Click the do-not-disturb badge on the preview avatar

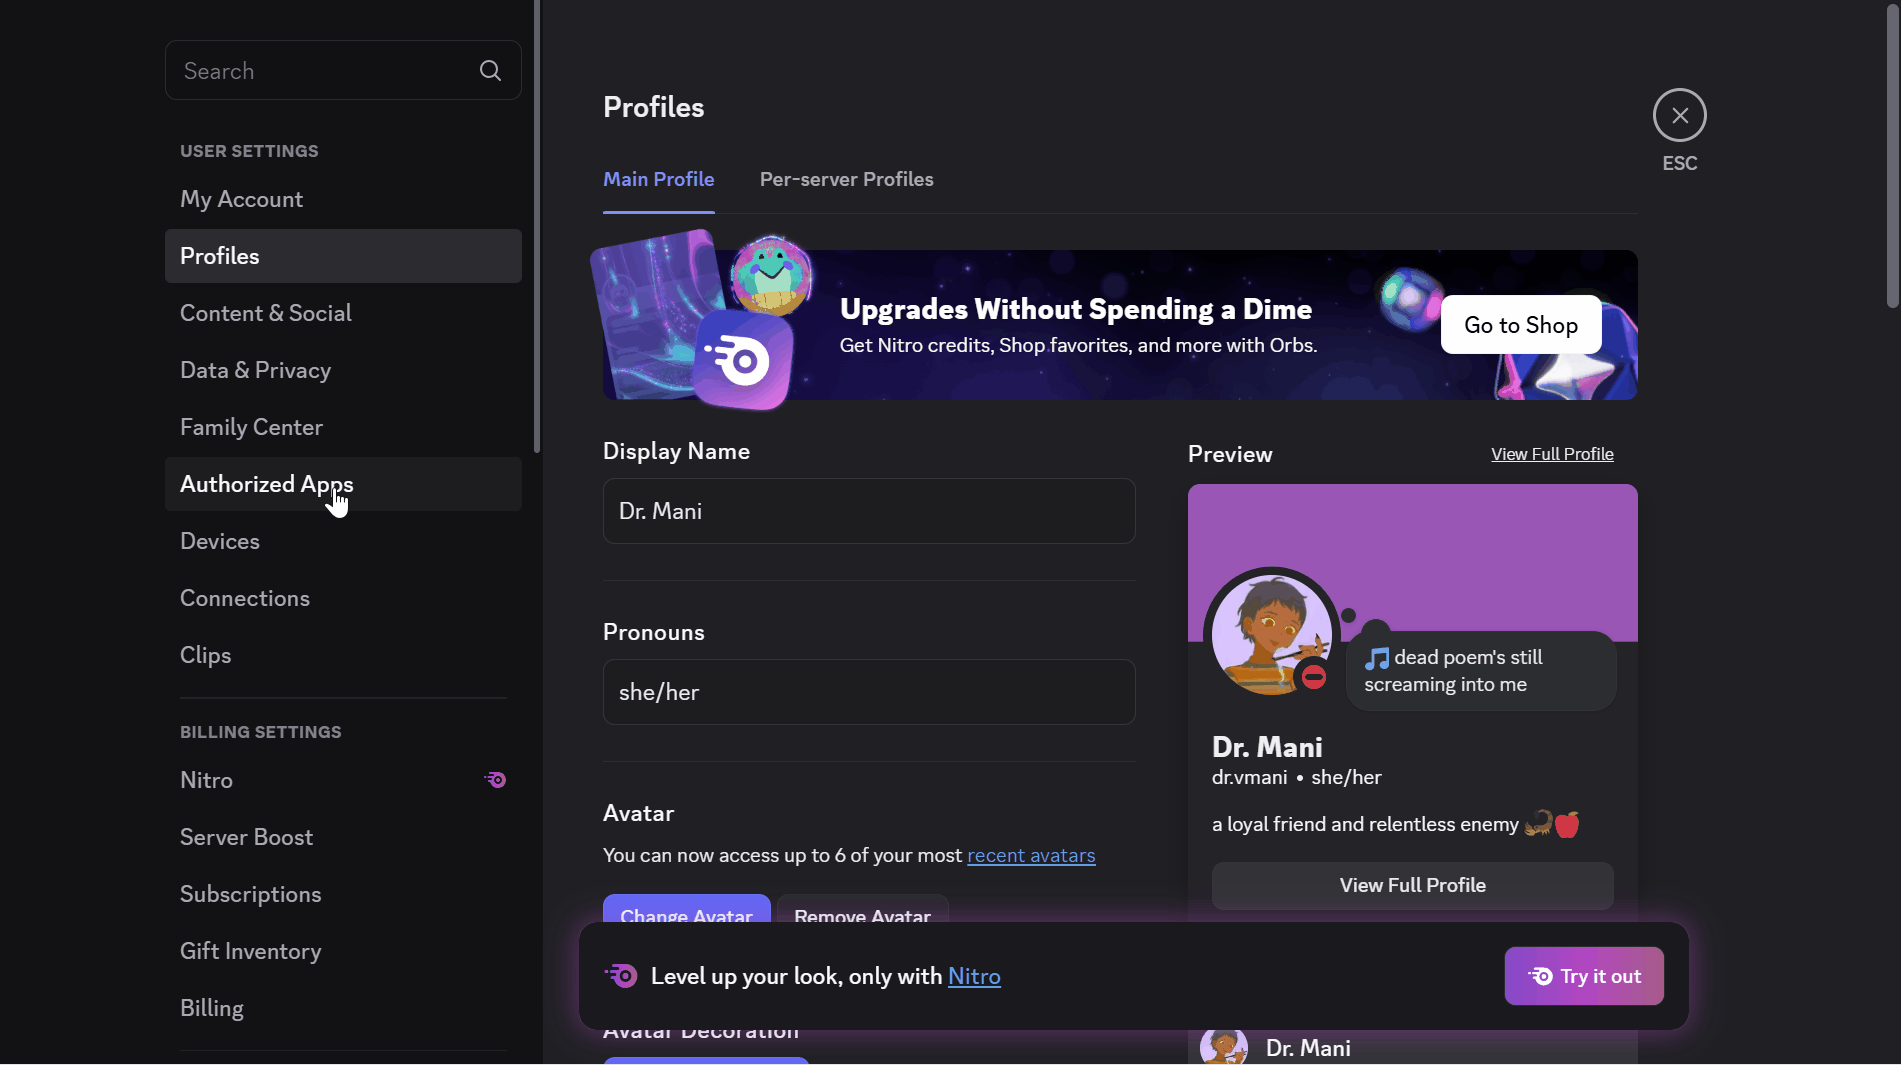tap(1313, 677)
